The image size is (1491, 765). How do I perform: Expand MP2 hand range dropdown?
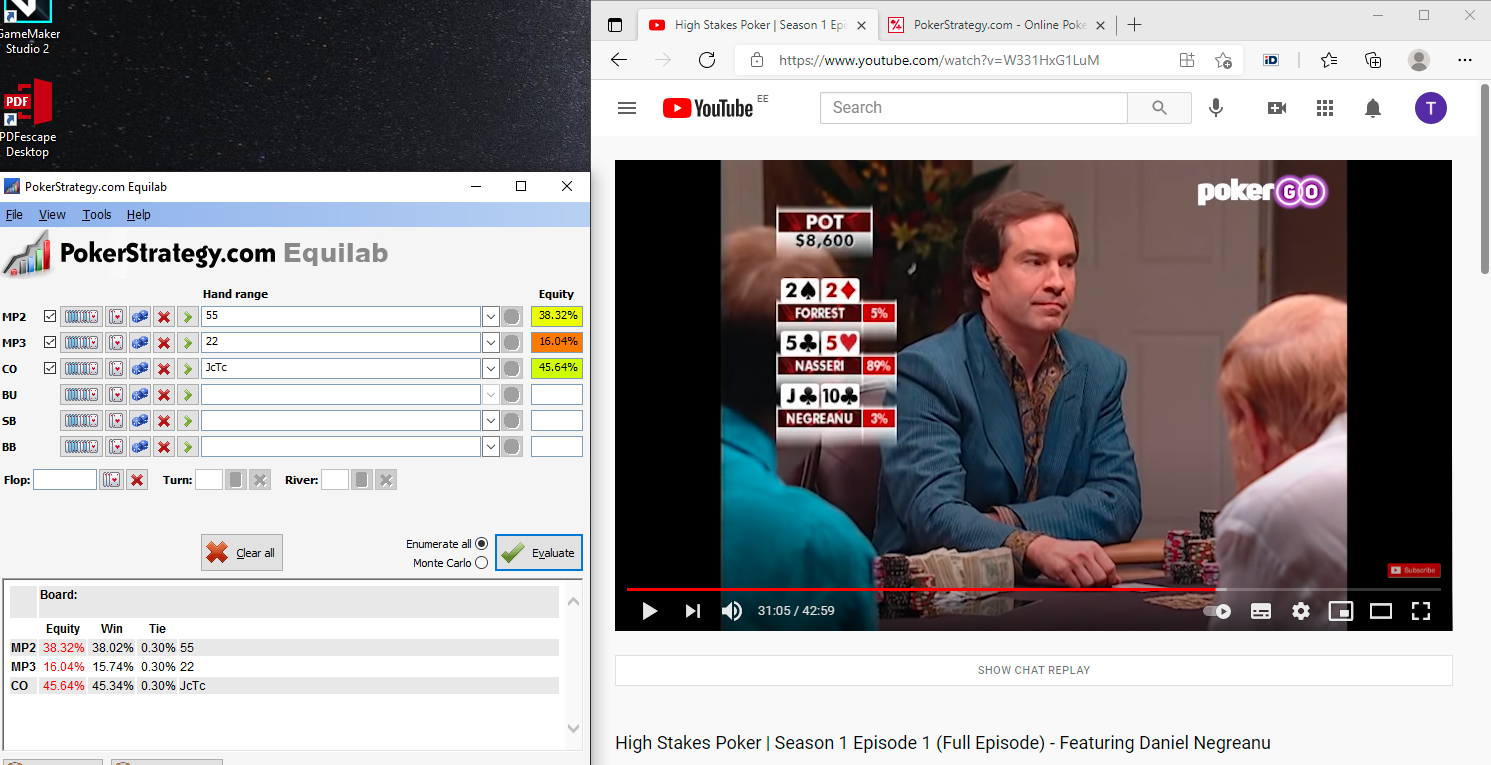pyautogui.click(x=490, y=316)
